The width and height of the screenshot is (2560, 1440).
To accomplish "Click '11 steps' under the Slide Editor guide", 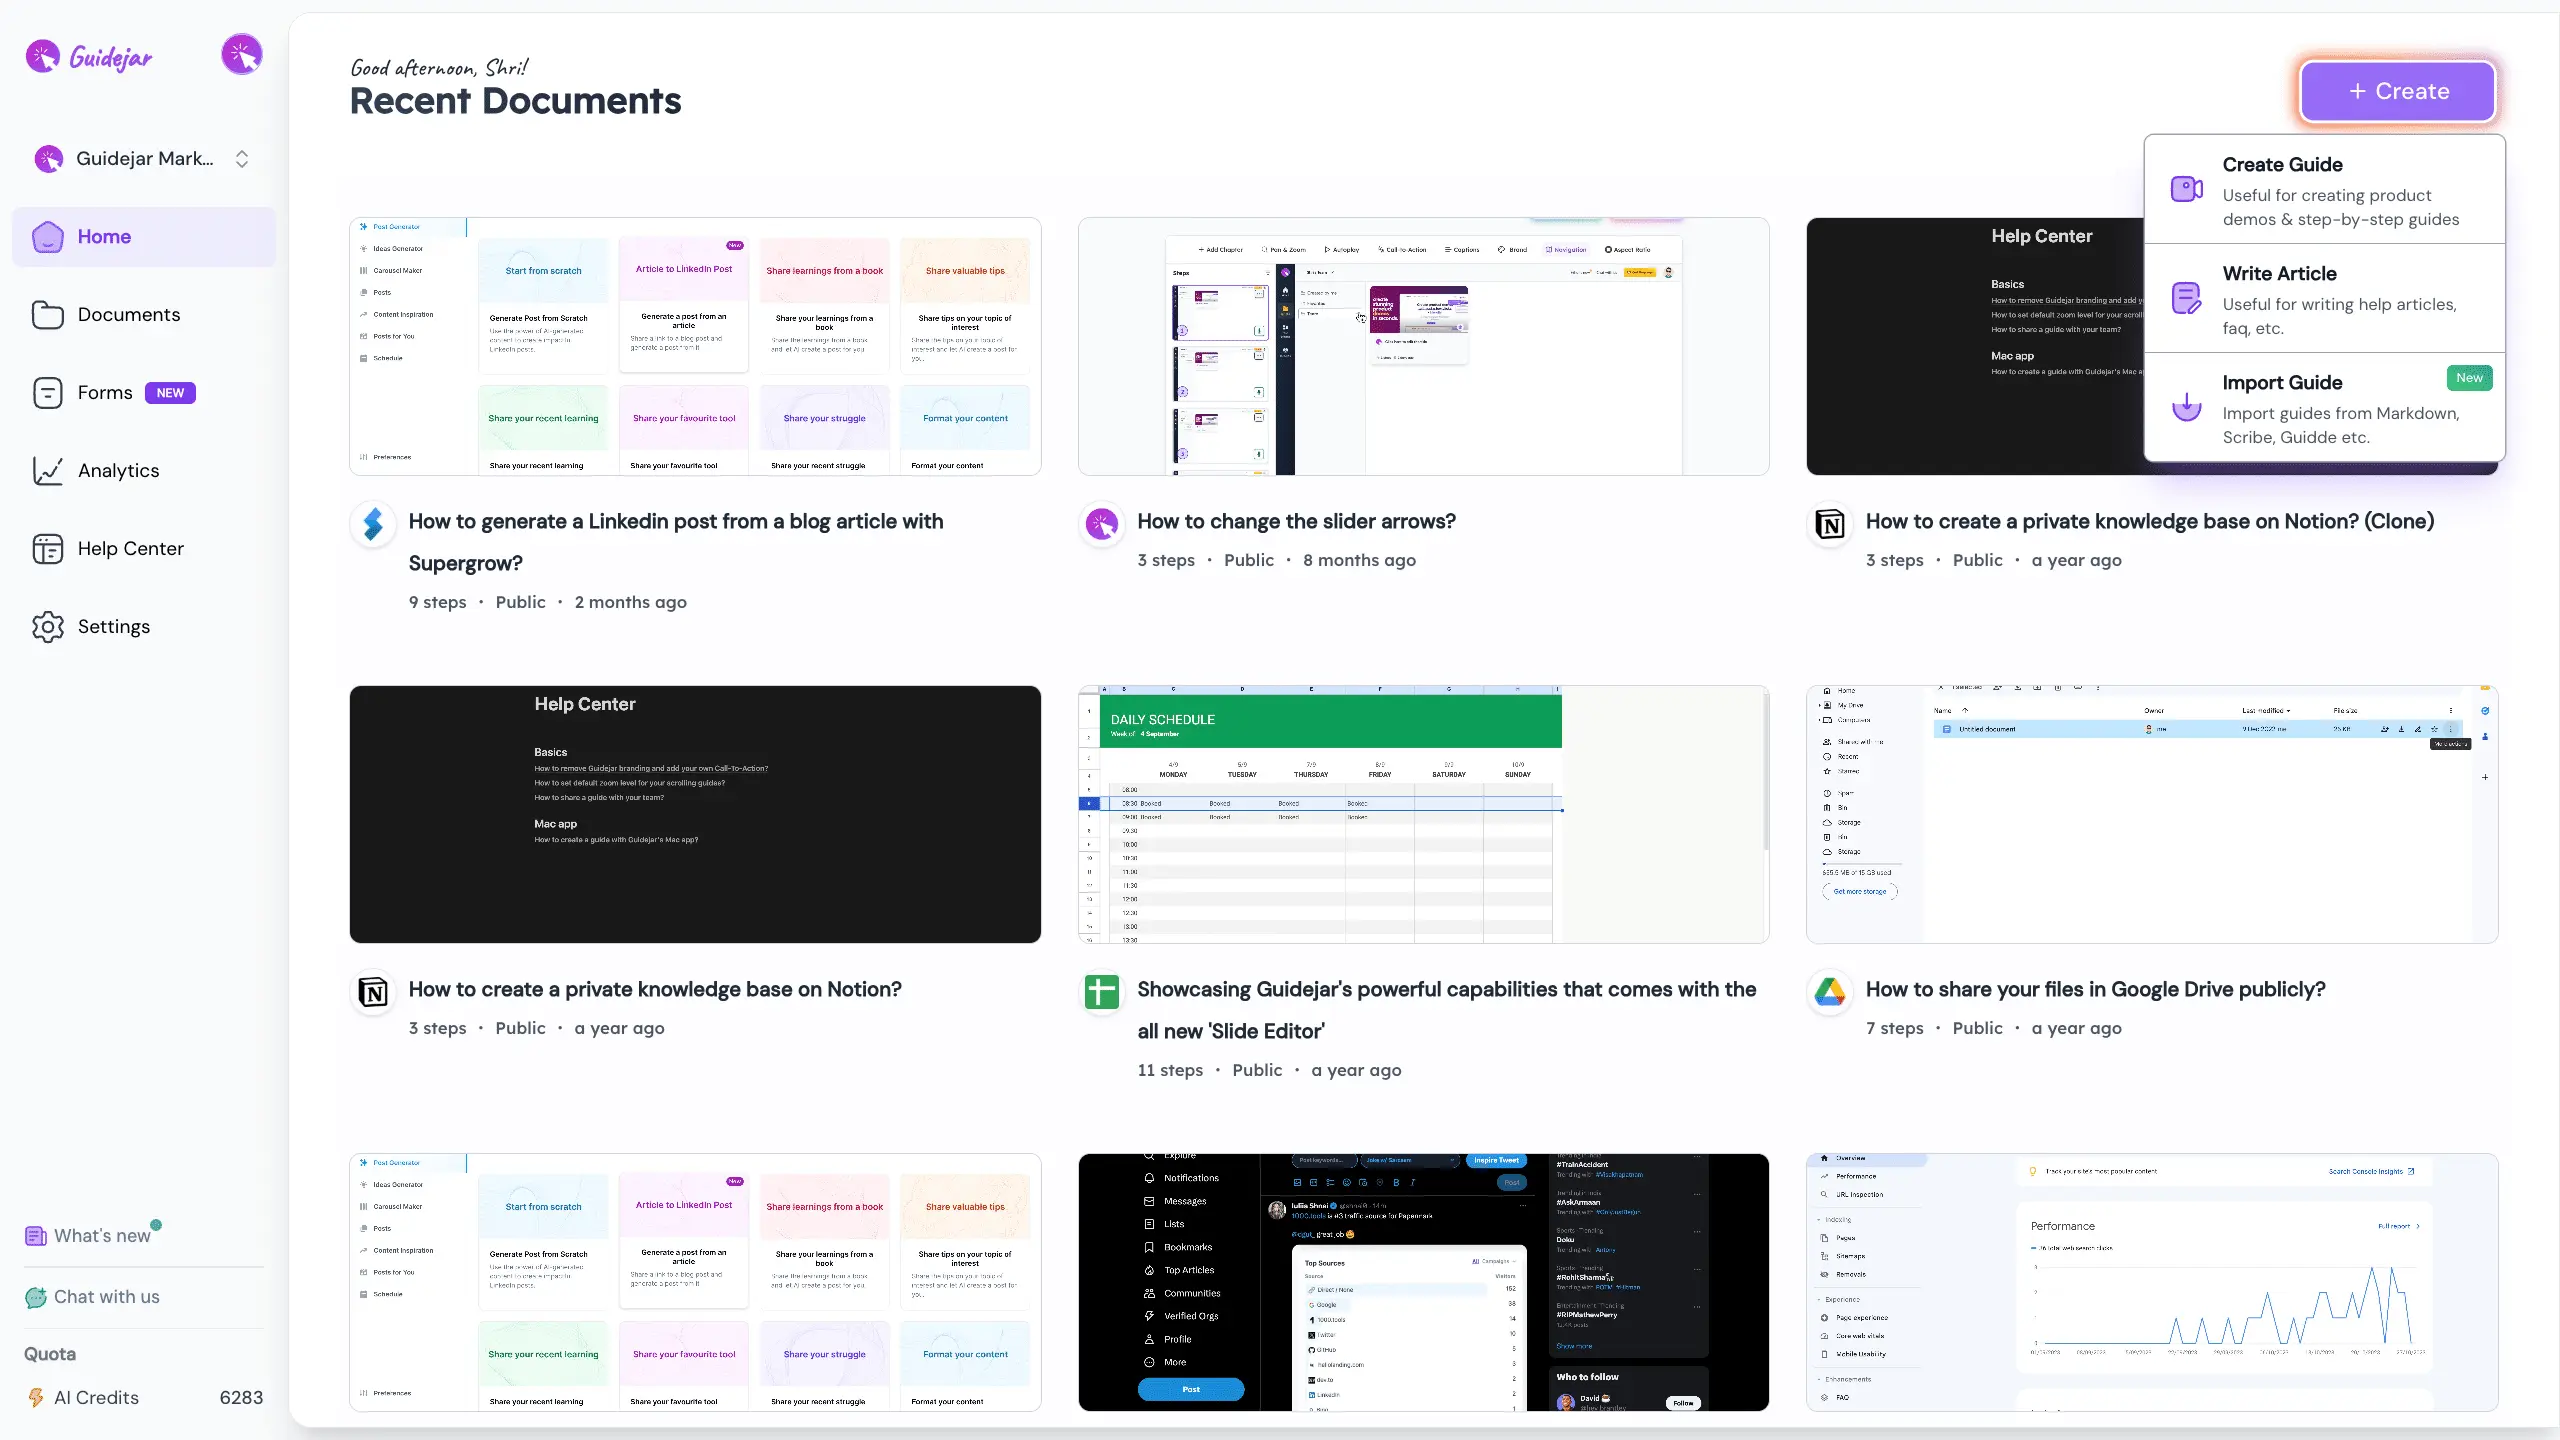I will [1170, 1070].
